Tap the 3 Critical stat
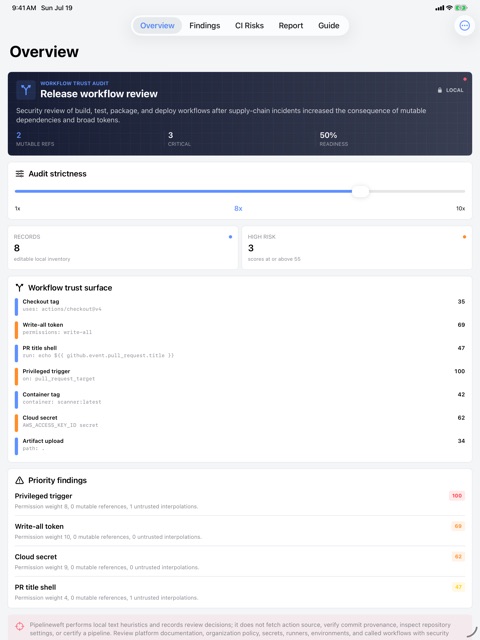Viewport: 480px width, 640px height. click(179, 139)
